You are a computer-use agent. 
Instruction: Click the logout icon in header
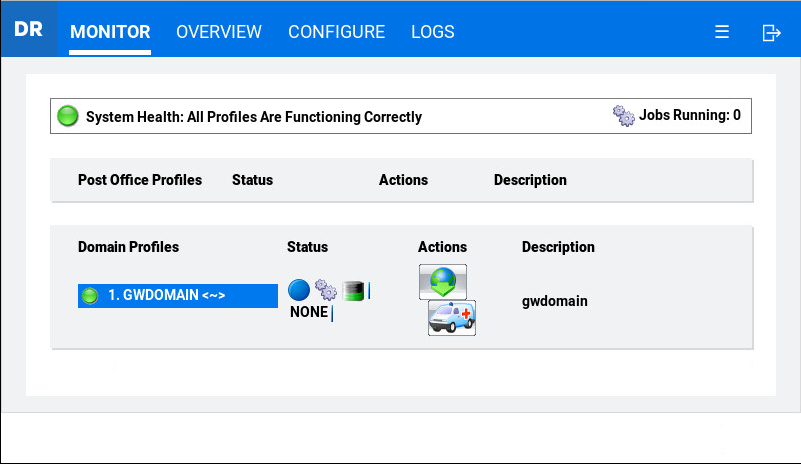(771, 32)
